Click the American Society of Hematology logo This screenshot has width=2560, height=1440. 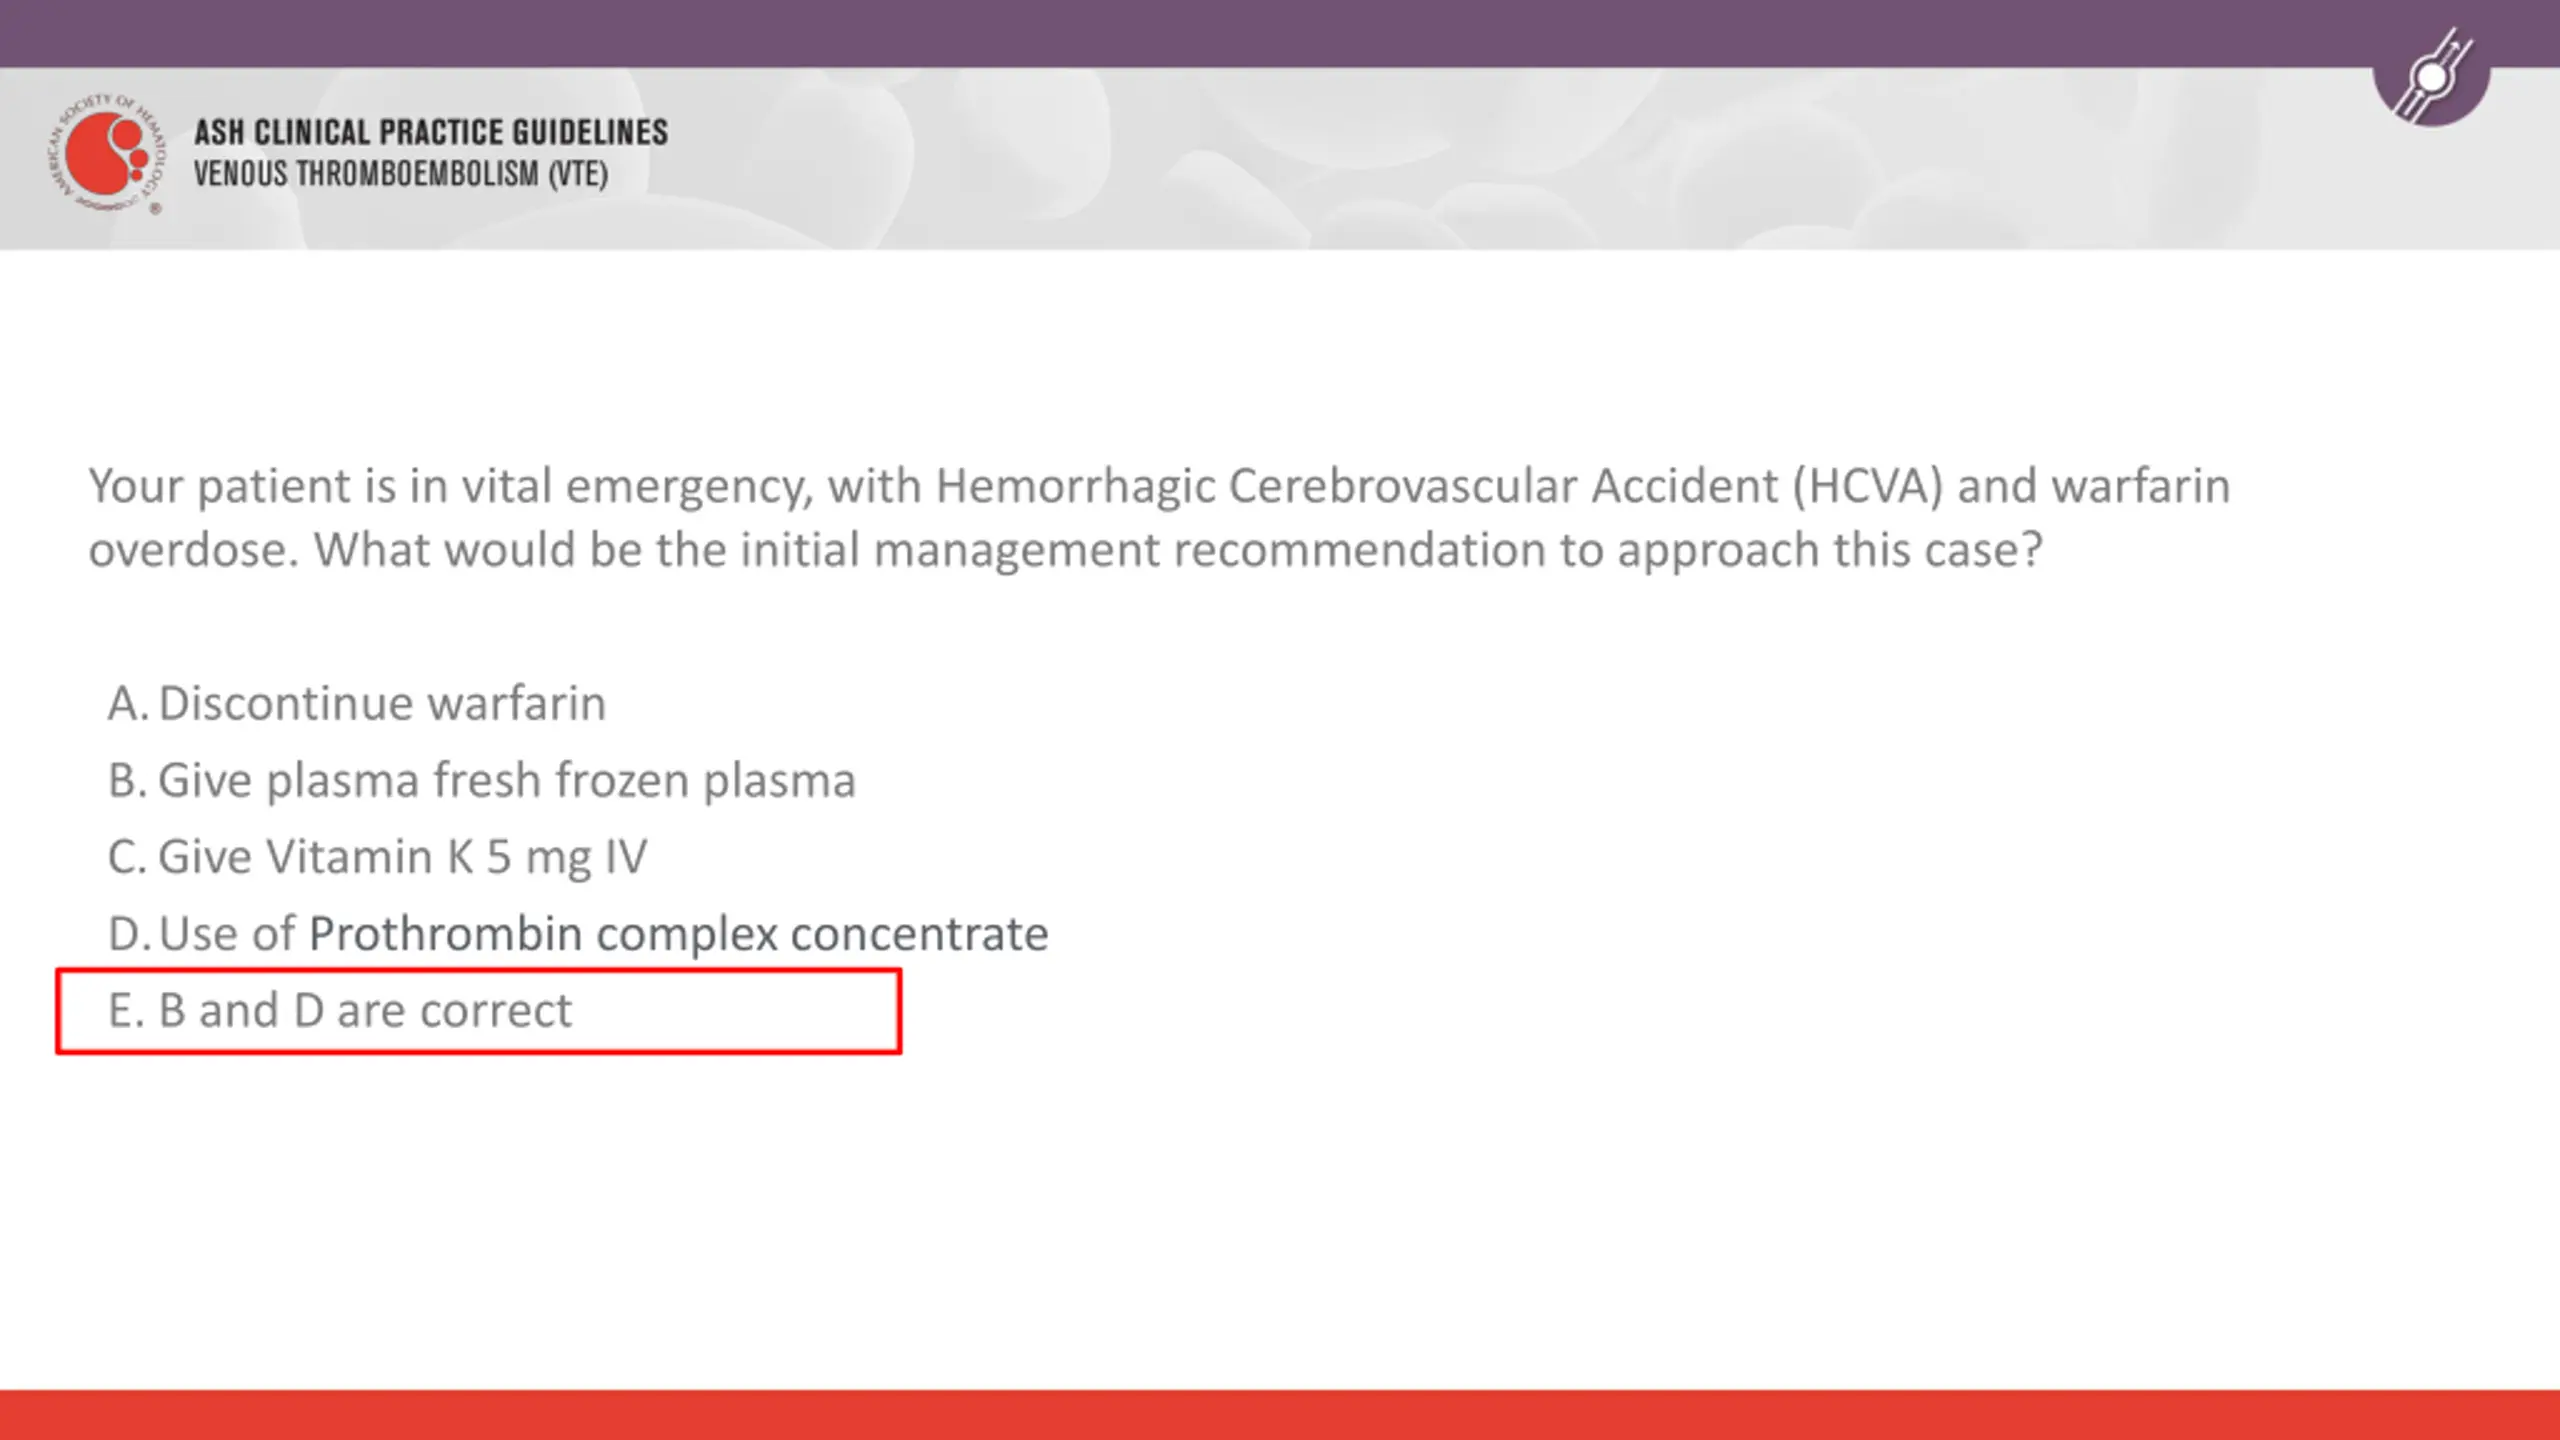pos(105,153)
